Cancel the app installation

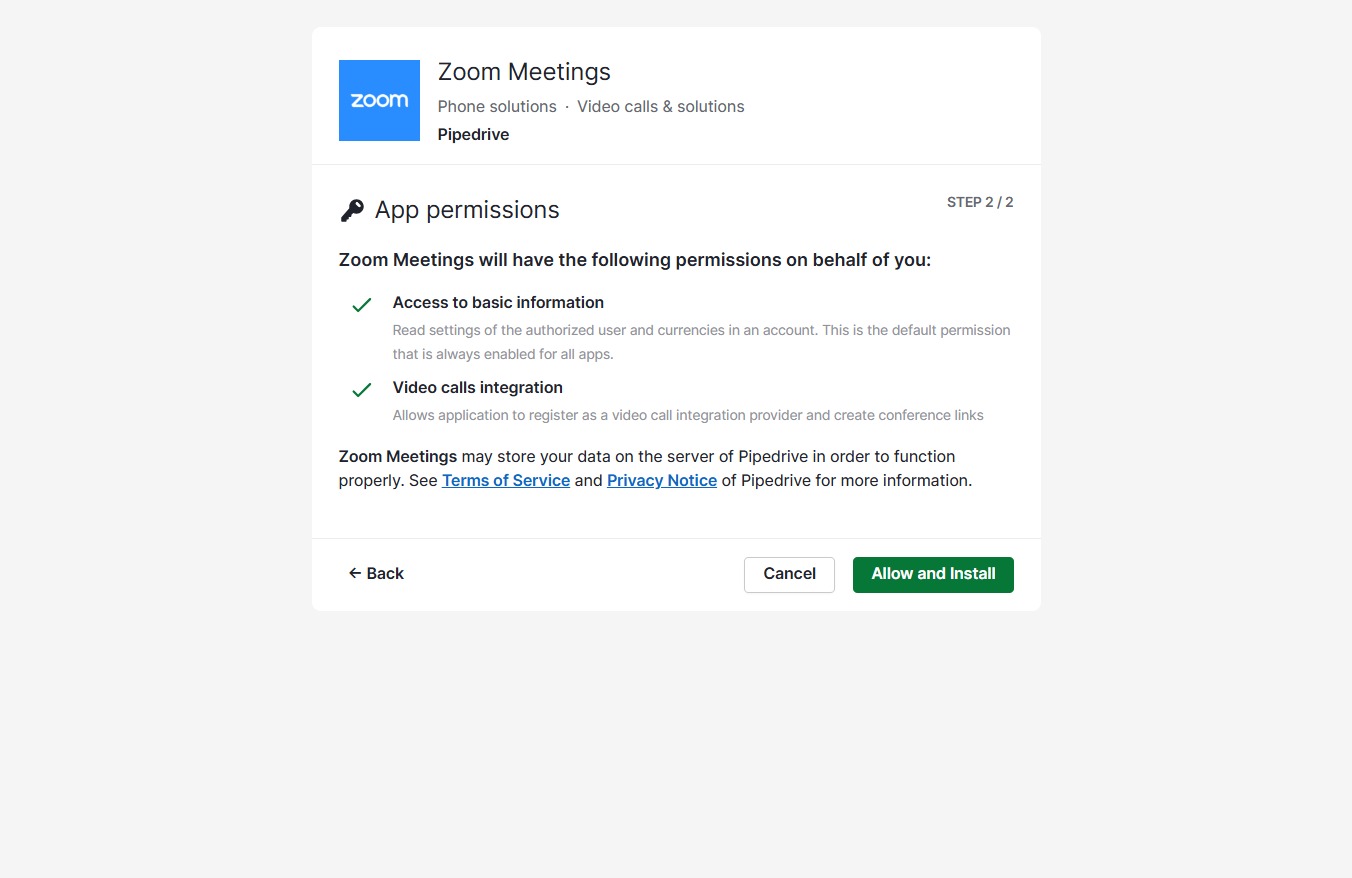click(789, 574)
